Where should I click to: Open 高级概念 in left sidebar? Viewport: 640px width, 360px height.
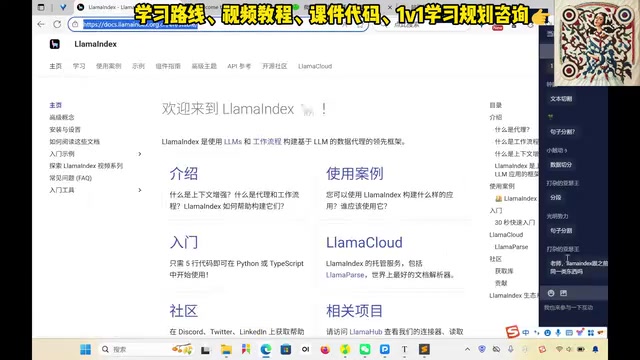[62, 117]
